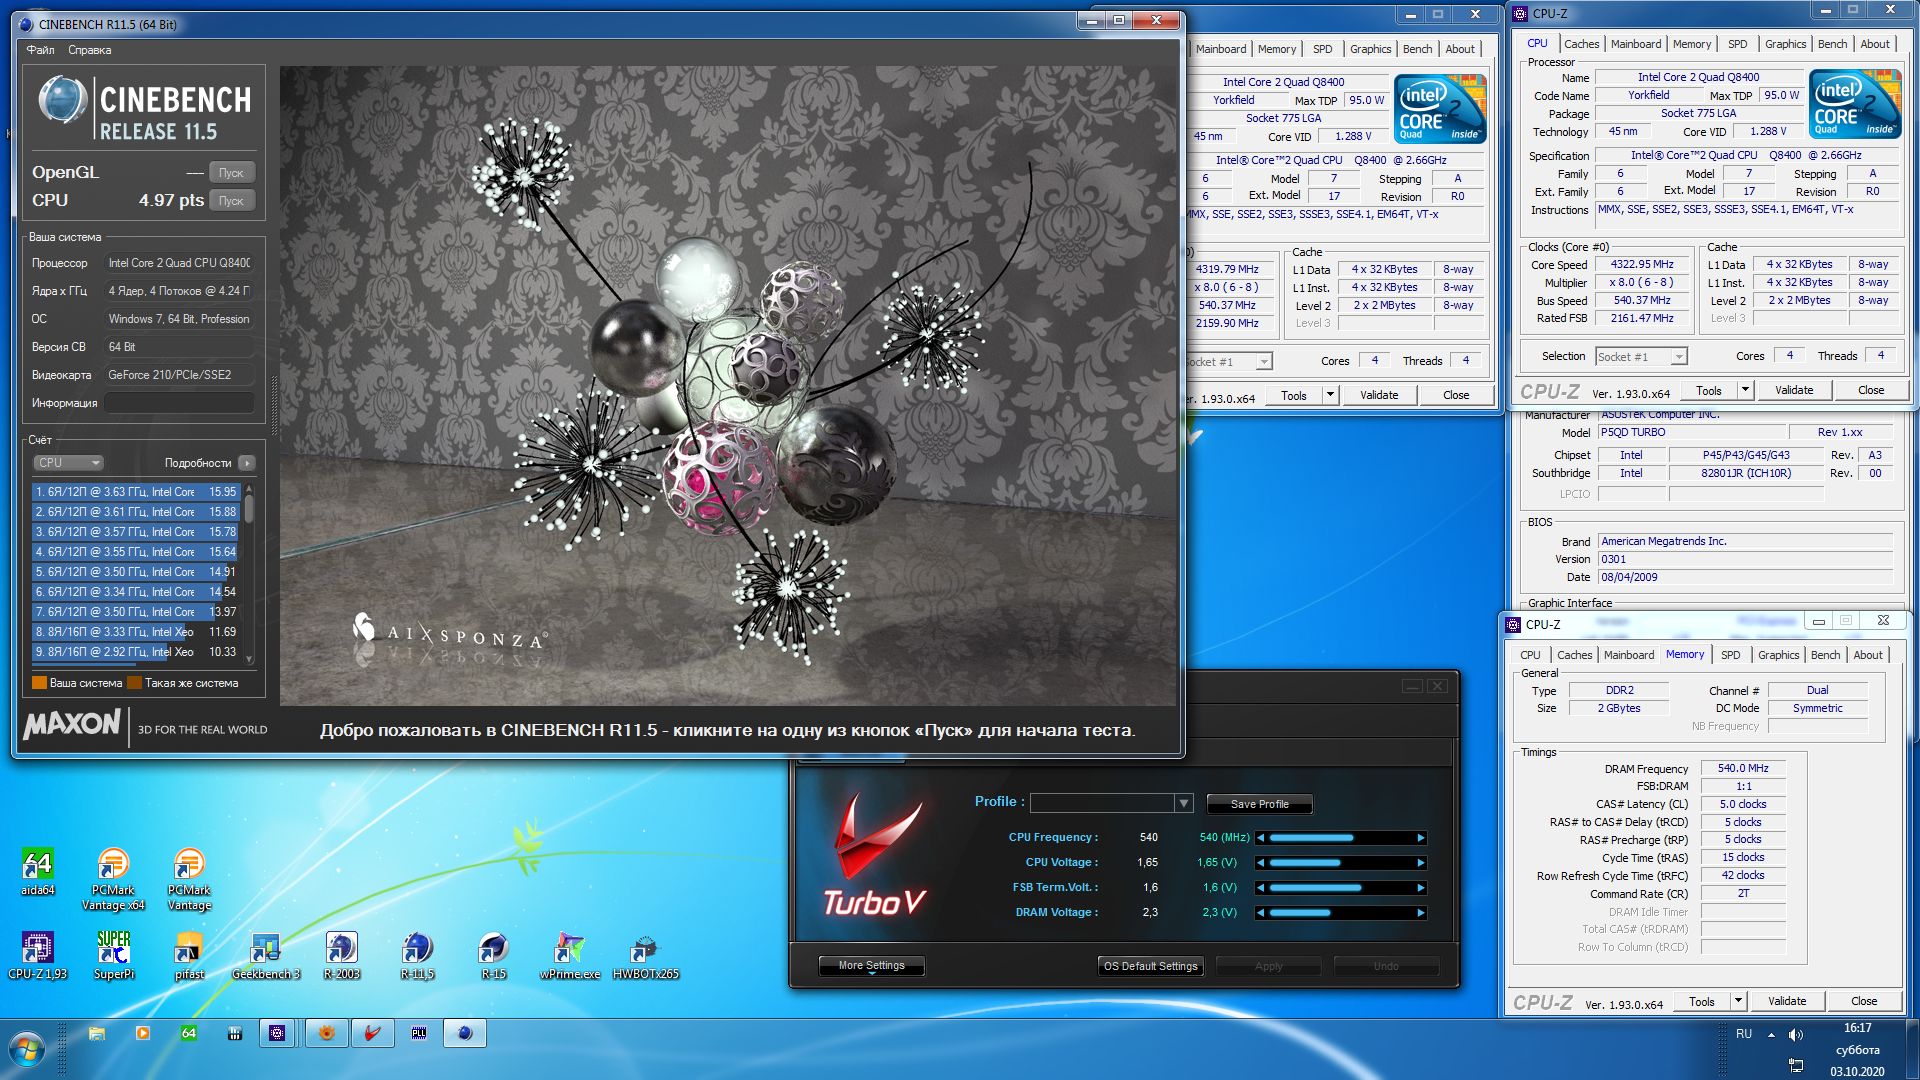Adjust the CPU Frequency slider in TurboV
Image resolution: width=1920 pixels, height=1080 pixels.
tap(1340, 838)
